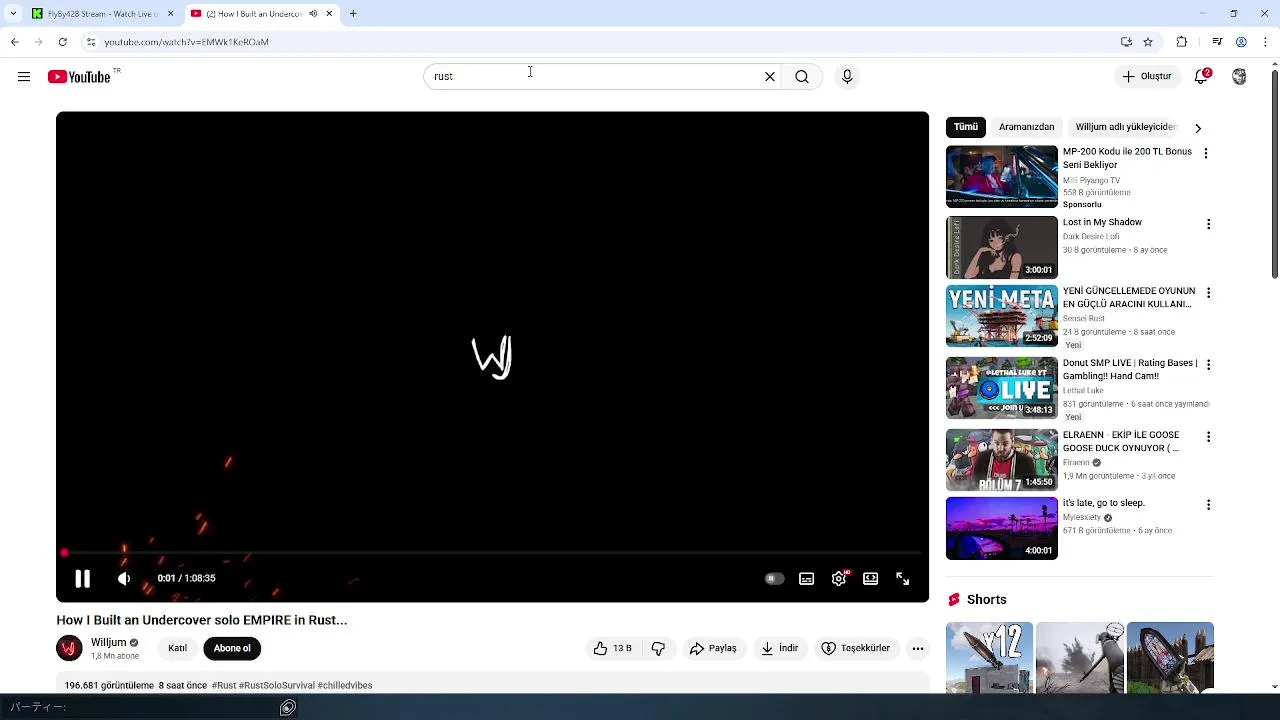Viewport: 1280px width, 720px height.
Task: Subscribe with Abone ol button
Action: tap(232, 648)
